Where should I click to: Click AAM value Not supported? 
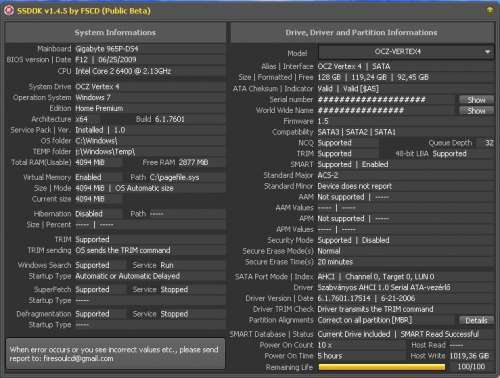[x=341, y=197]
